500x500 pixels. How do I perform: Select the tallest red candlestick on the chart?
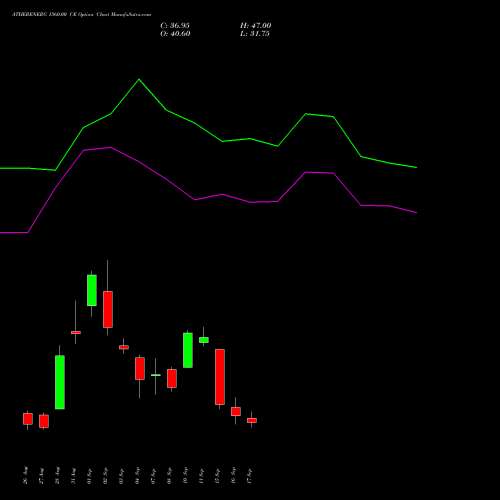pos(220,377)
